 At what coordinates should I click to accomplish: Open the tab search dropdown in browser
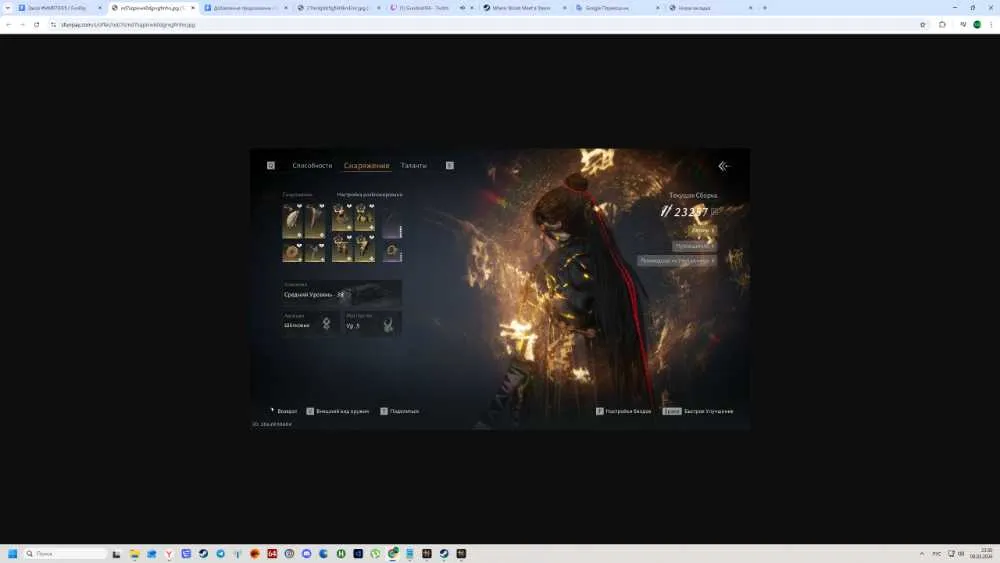click(7, 8)
